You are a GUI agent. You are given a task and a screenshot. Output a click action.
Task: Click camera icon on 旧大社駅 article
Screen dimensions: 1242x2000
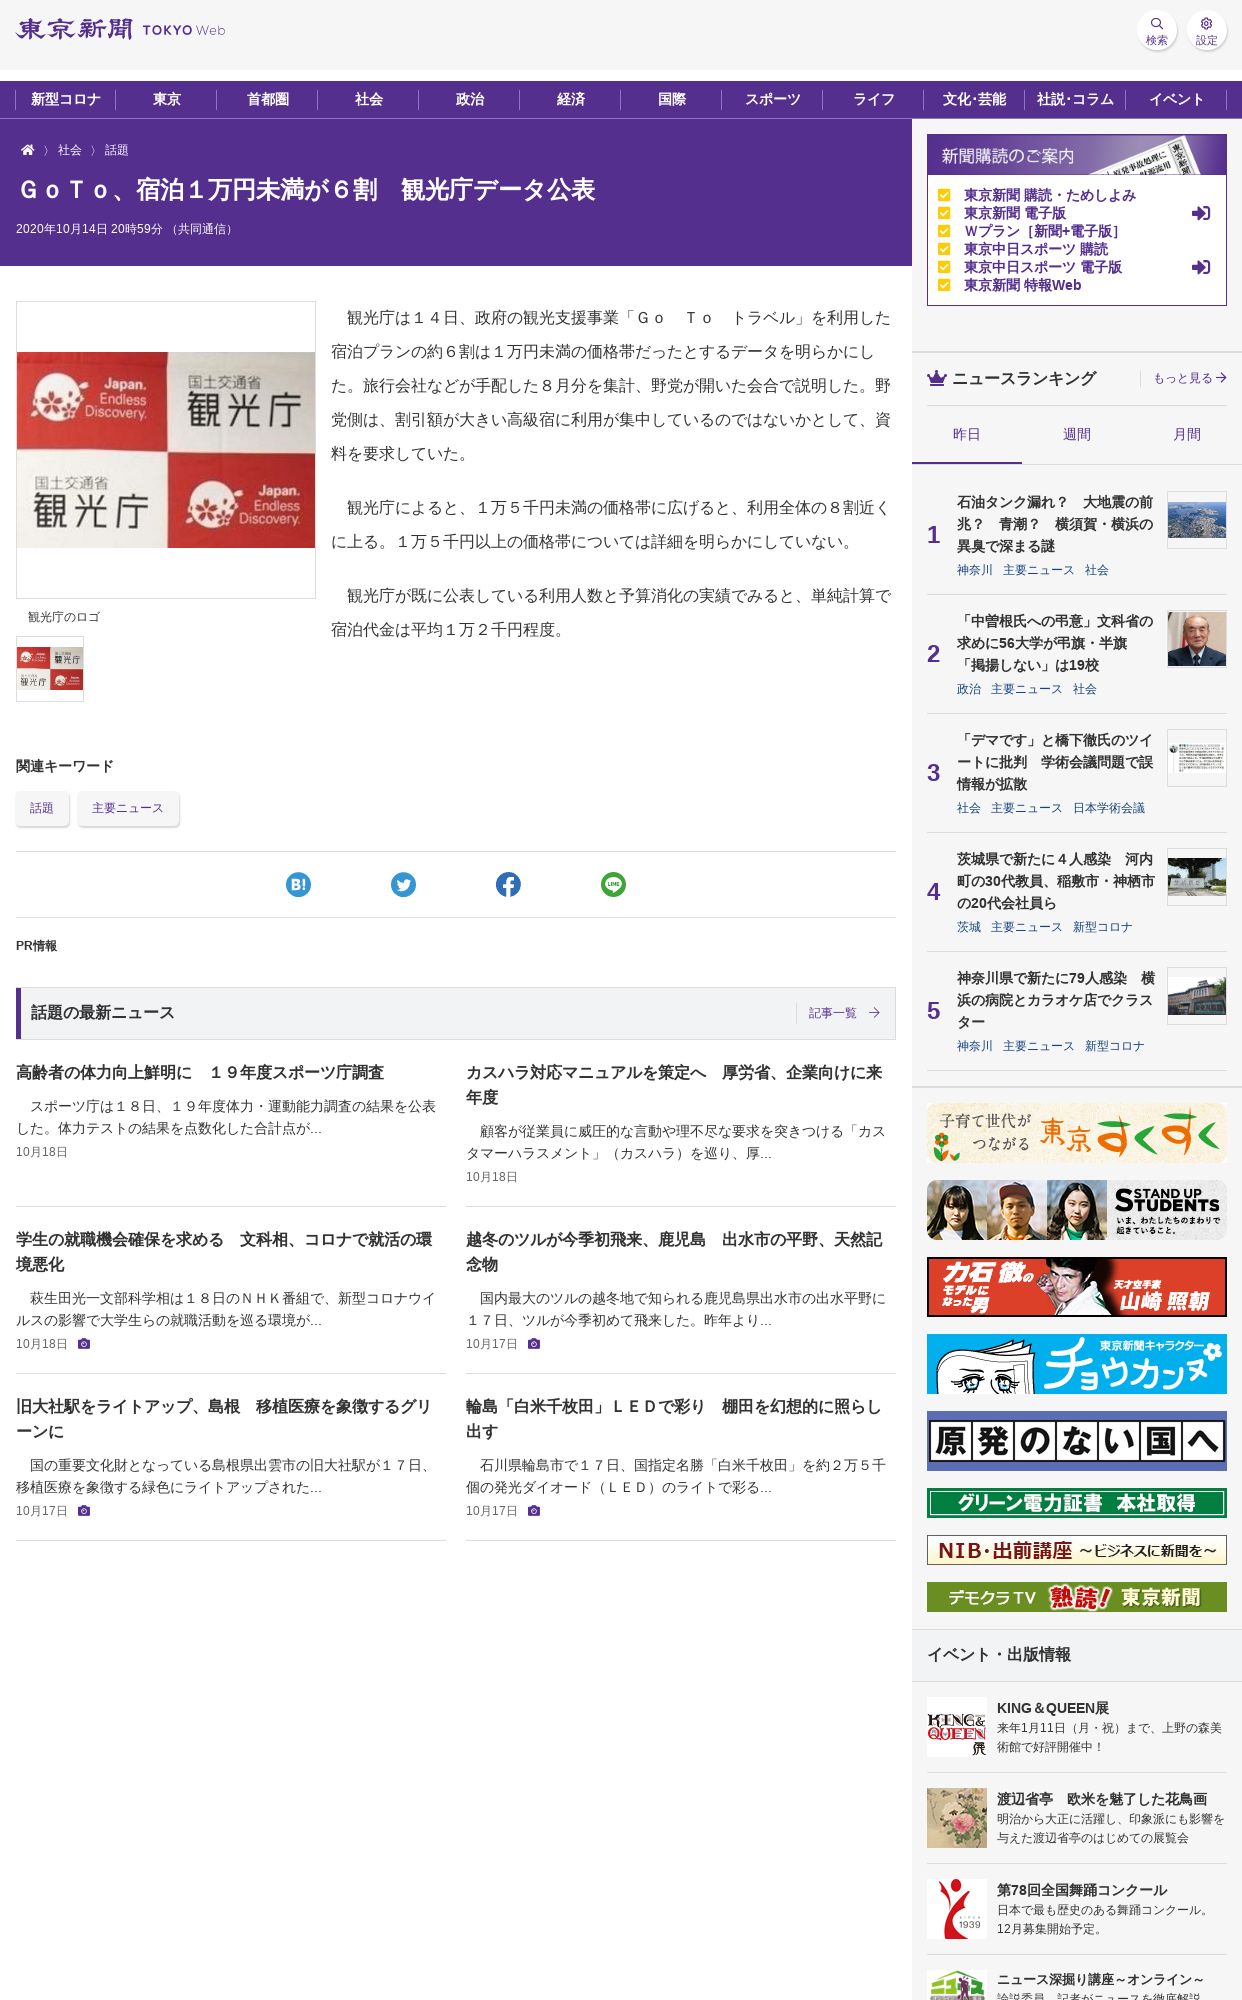click(x=84, y=1511)
